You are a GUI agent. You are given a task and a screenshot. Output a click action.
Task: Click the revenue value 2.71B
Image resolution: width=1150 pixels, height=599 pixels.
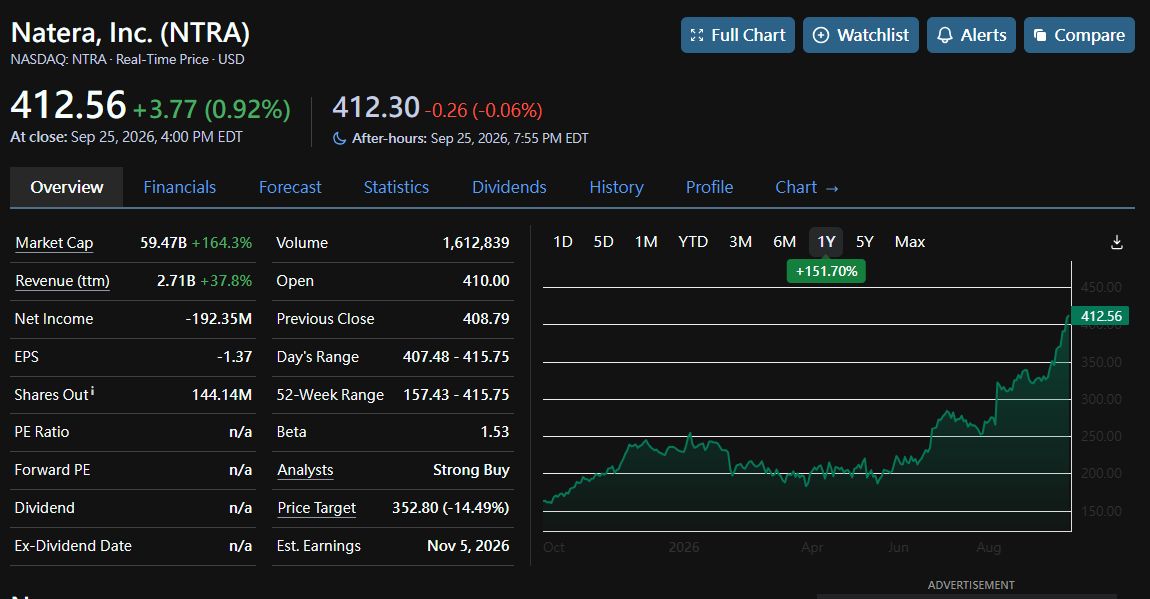click(176, 281)
